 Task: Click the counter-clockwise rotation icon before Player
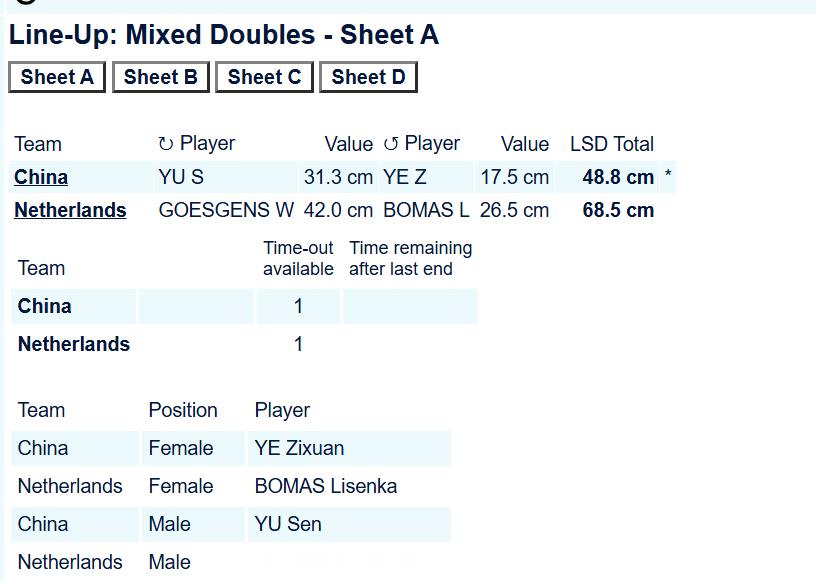pyautogui.click(x=391, y=144)
